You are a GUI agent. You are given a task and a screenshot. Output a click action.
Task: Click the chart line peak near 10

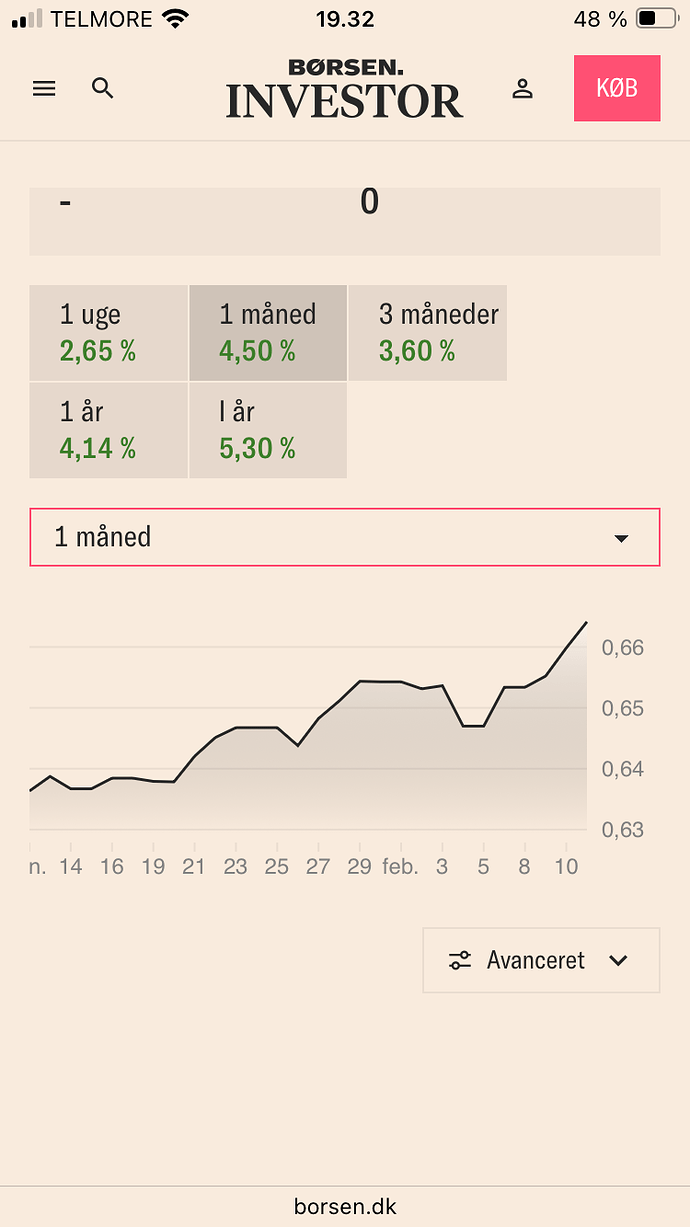tap(585, 623)
